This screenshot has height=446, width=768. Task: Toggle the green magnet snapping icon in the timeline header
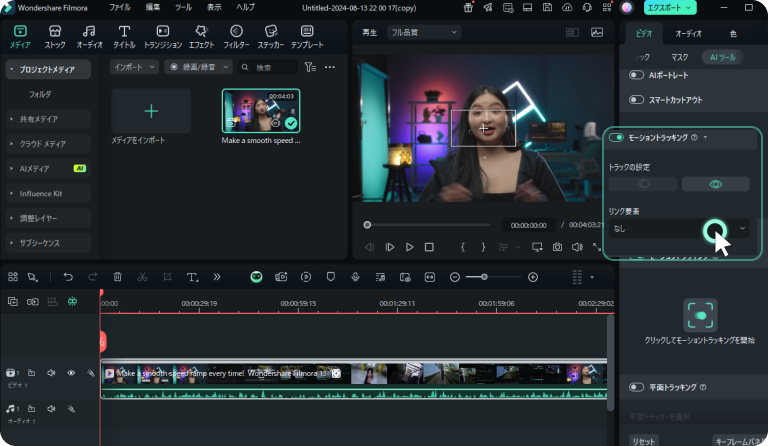[x=72, y=302]
